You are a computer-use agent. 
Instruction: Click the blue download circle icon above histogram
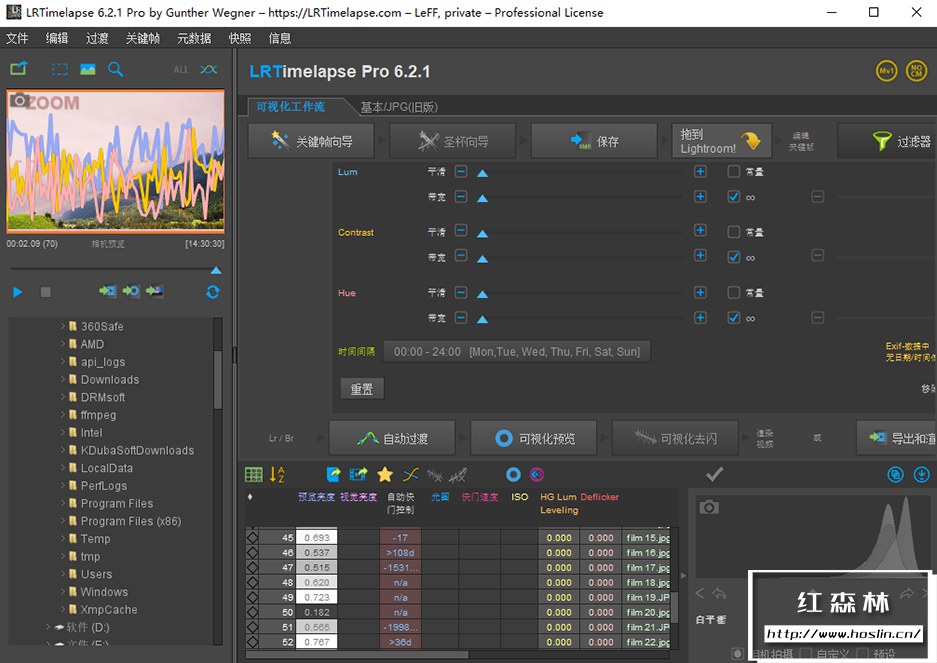[921, 475]
